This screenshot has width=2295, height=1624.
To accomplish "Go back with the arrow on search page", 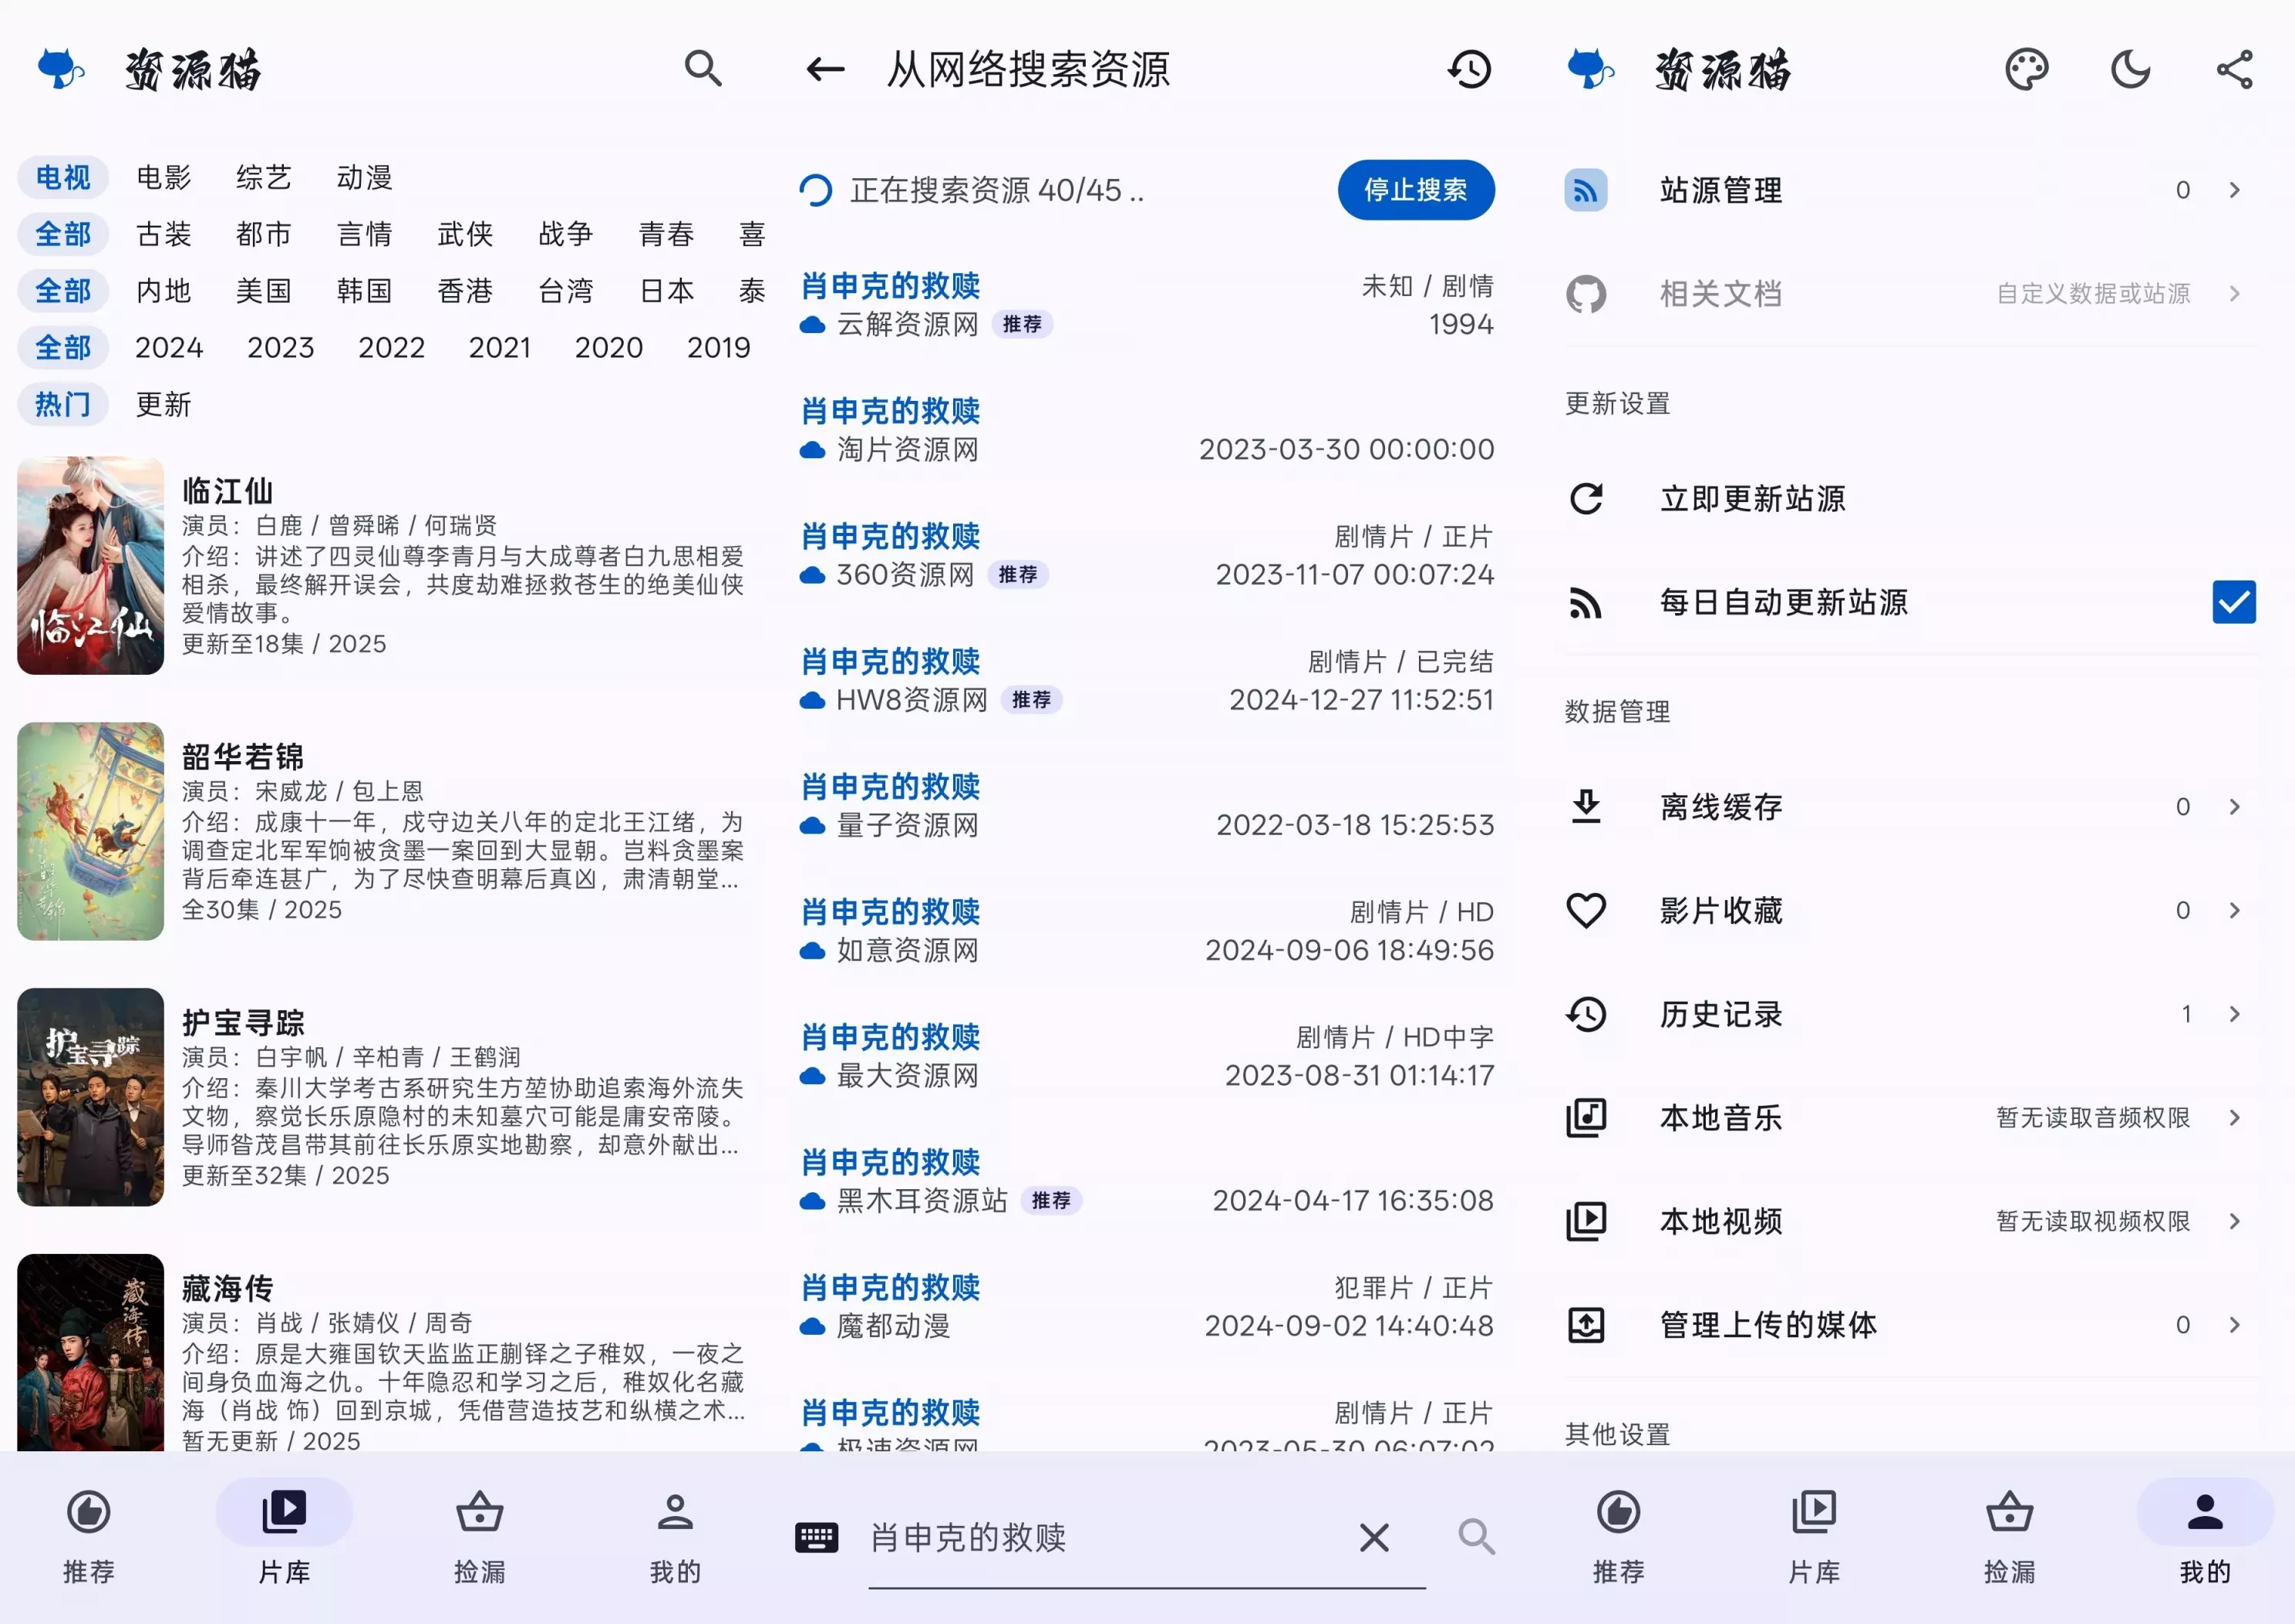I will click(824, 69).
